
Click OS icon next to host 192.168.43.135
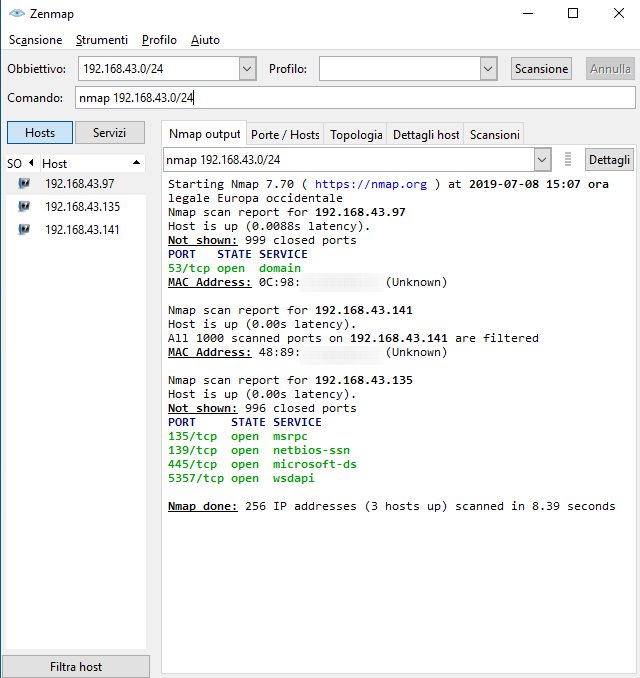click(23, 207)
